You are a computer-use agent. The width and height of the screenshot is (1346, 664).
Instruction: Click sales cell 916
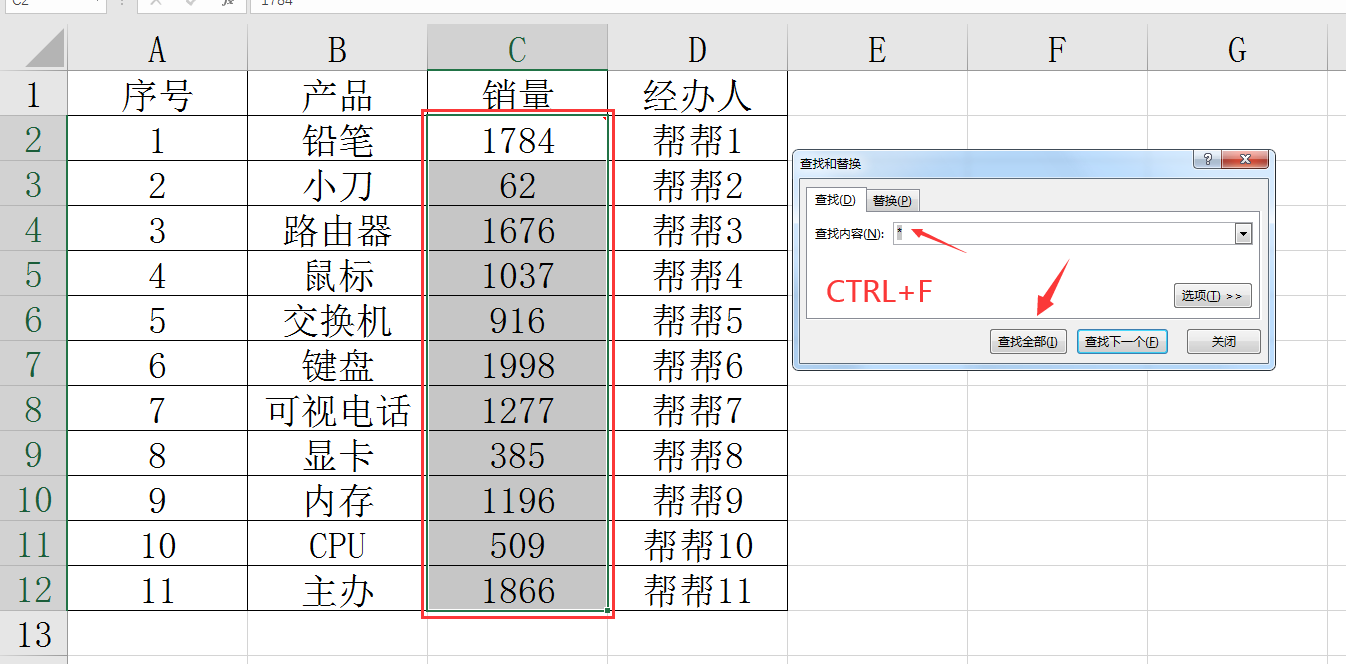[x=517, y=318]
